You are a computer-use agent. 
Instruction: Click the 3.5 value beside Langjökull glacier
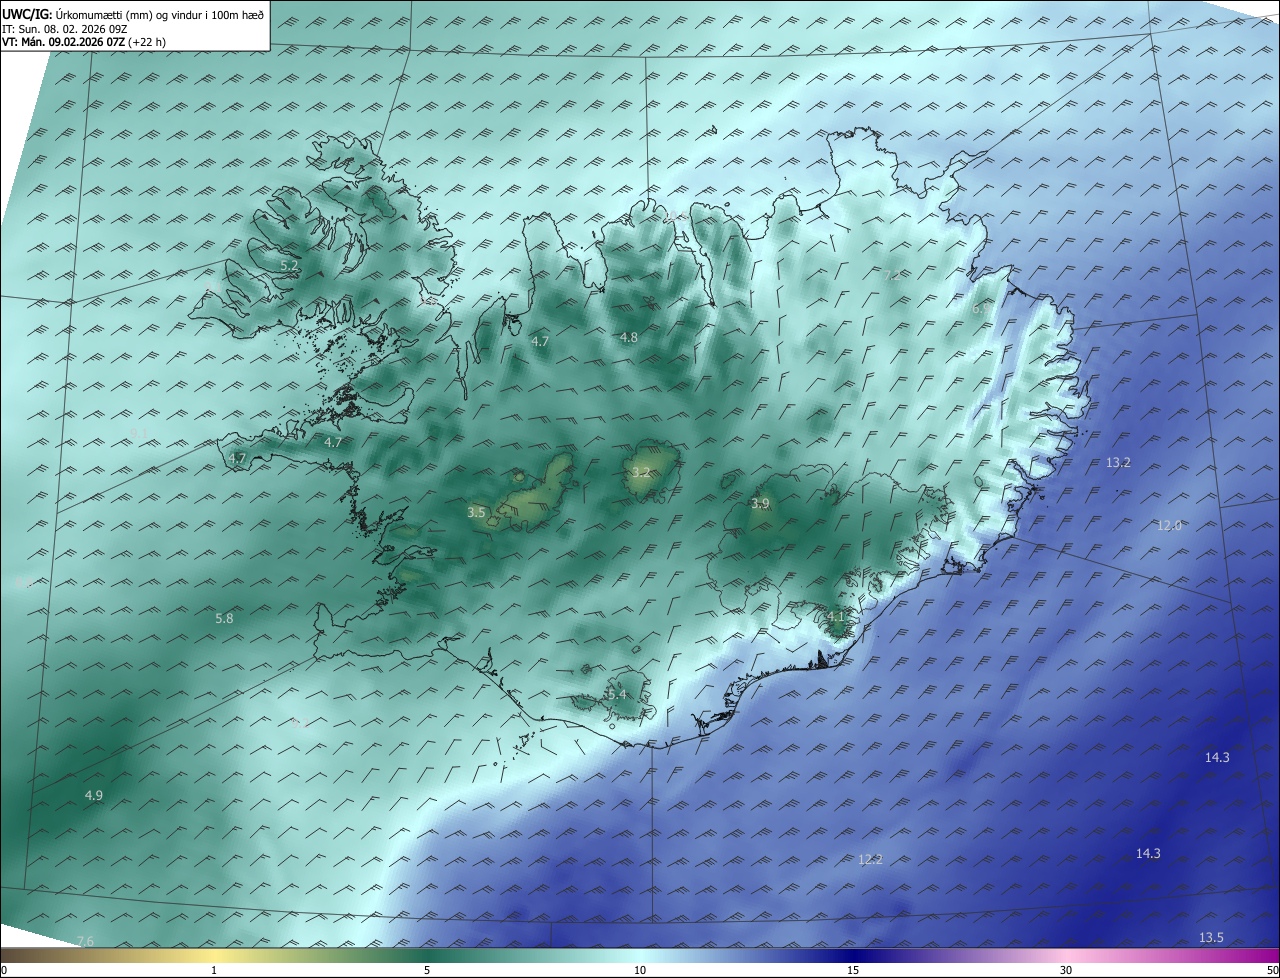coord(476,512)
